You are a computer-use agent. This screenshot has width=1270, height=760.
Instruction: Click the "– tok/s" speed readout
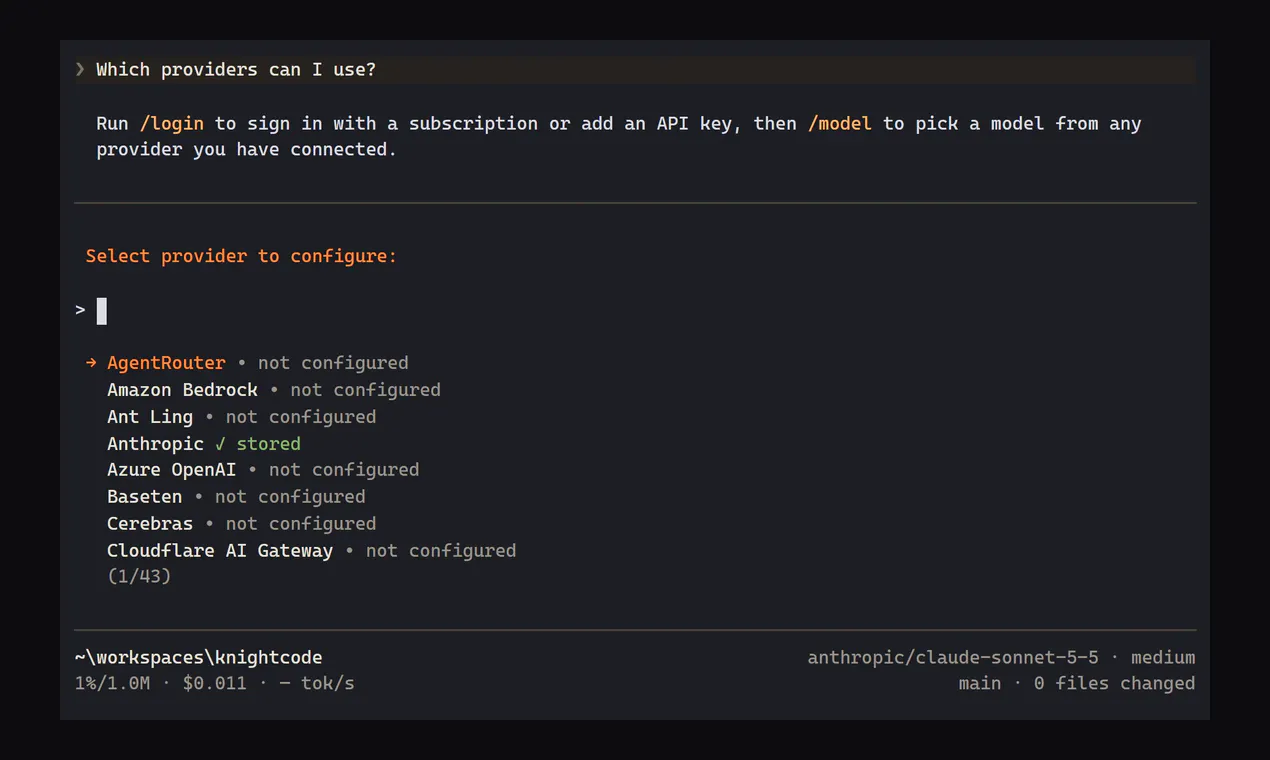[317, 684]
